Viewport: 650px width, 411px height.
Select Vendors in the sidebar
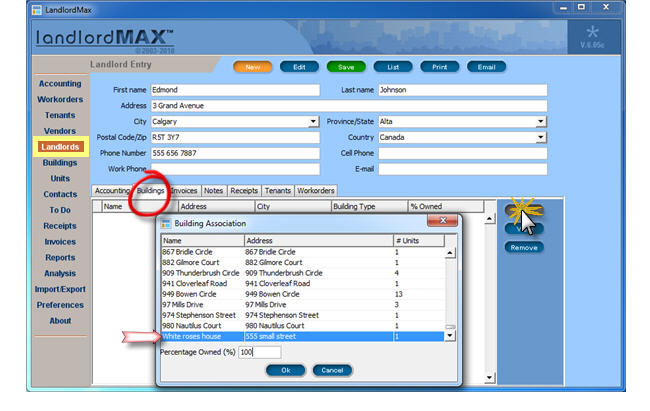(x=60, y=131)
